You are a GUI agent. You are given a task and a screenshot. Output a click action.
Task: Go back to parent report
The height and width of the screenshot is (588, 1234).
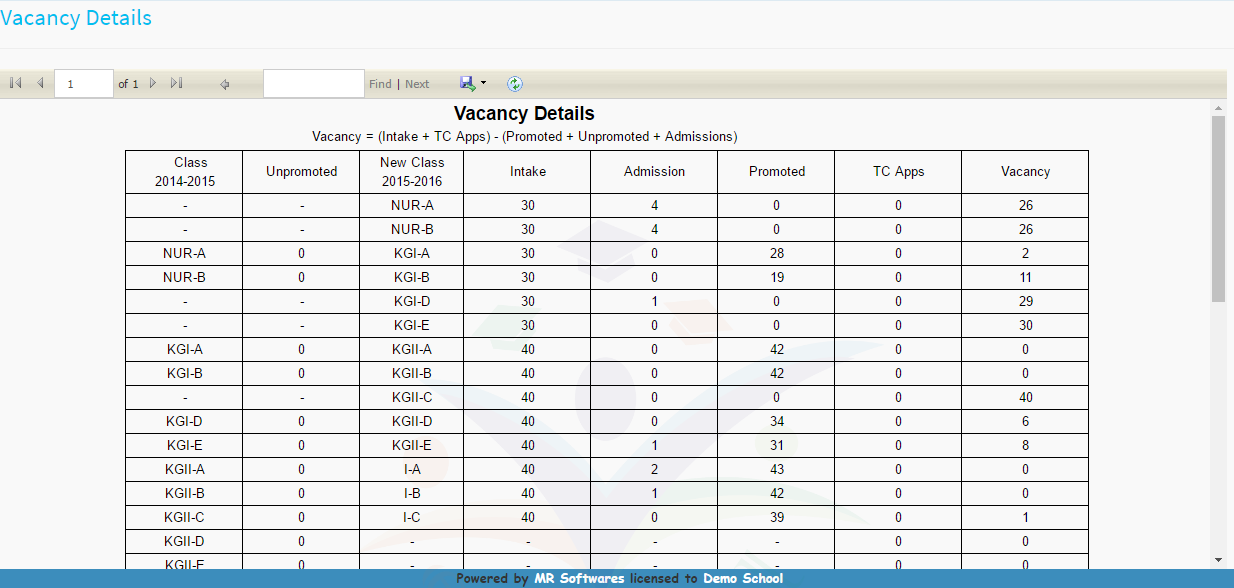tap(225, 84)
